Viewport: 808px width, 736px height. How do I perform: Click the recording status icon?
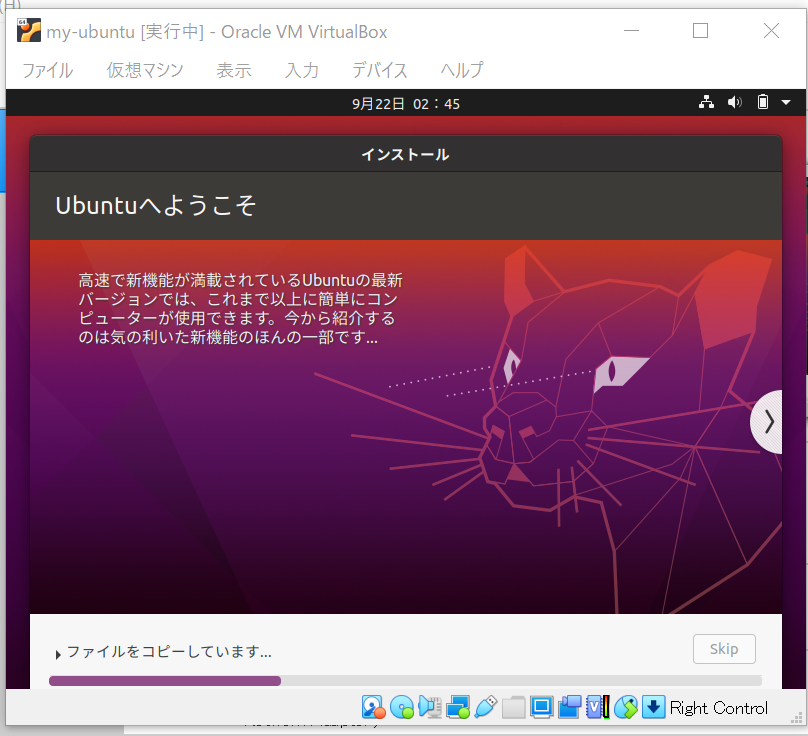point(569,707)
